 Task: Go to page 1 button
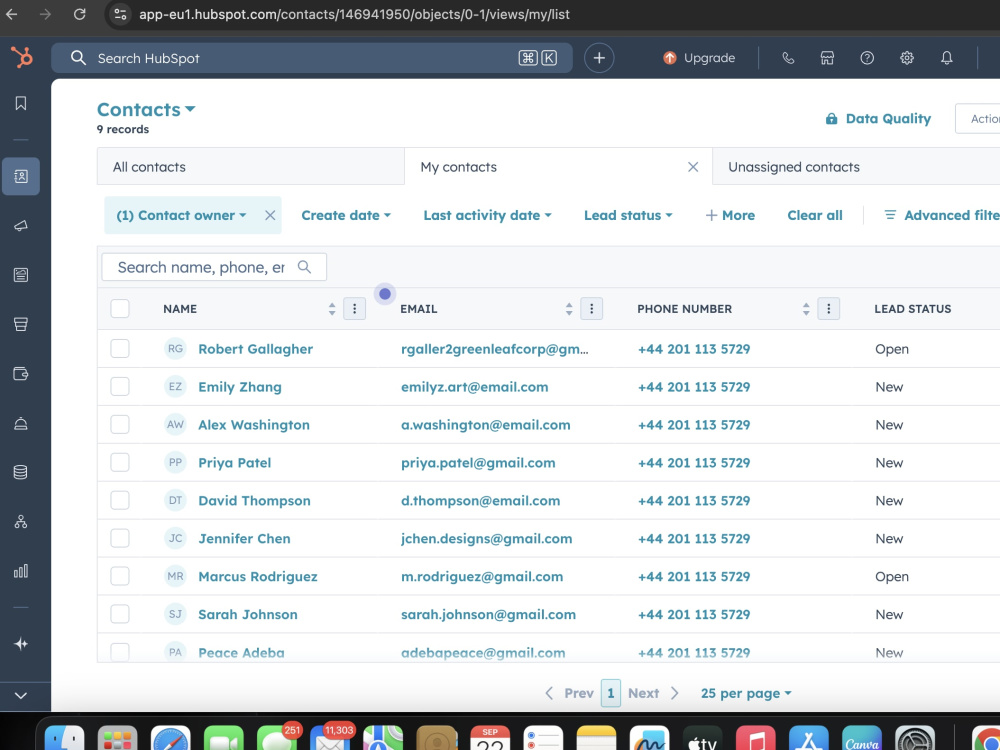pyautogui.click(x=610, y=693)
